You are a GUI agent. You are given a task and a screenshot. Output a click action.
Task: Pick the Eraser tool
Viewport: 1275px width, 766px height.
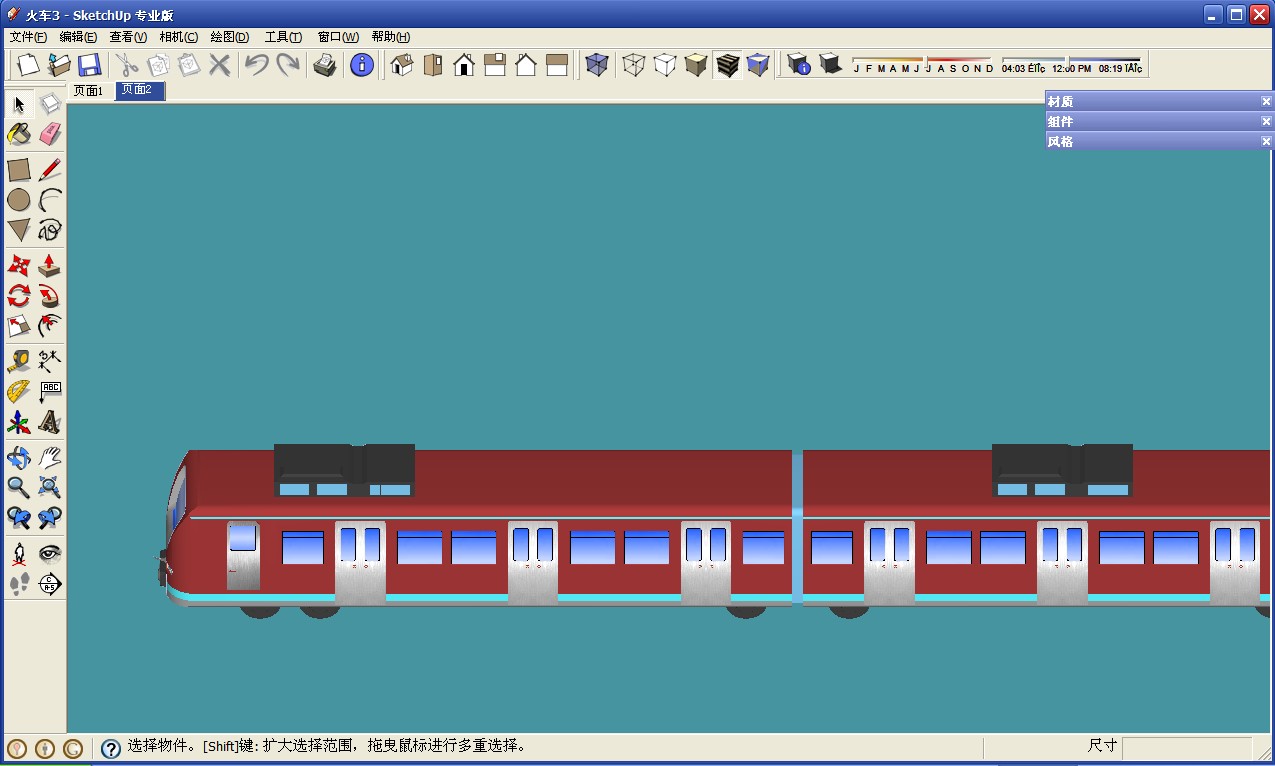tap(50, 134)
